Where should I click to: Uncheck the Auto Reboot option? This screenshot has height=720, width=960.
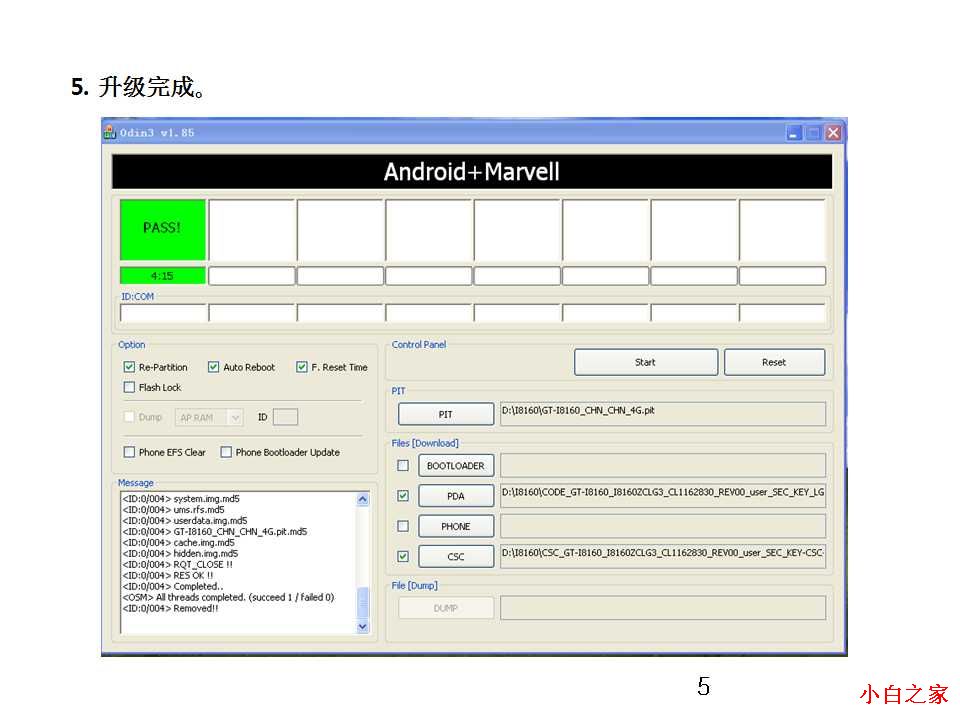pyautogui.click(x=213, y=367)
